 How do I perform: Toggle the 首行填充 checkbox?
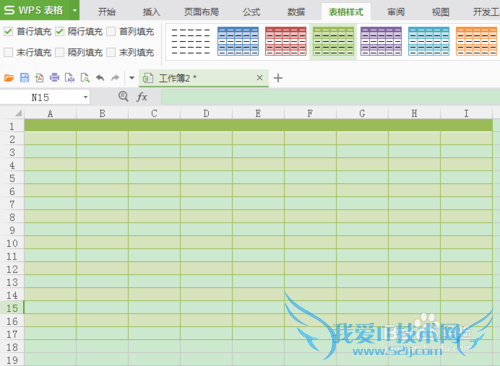(8, 32)
